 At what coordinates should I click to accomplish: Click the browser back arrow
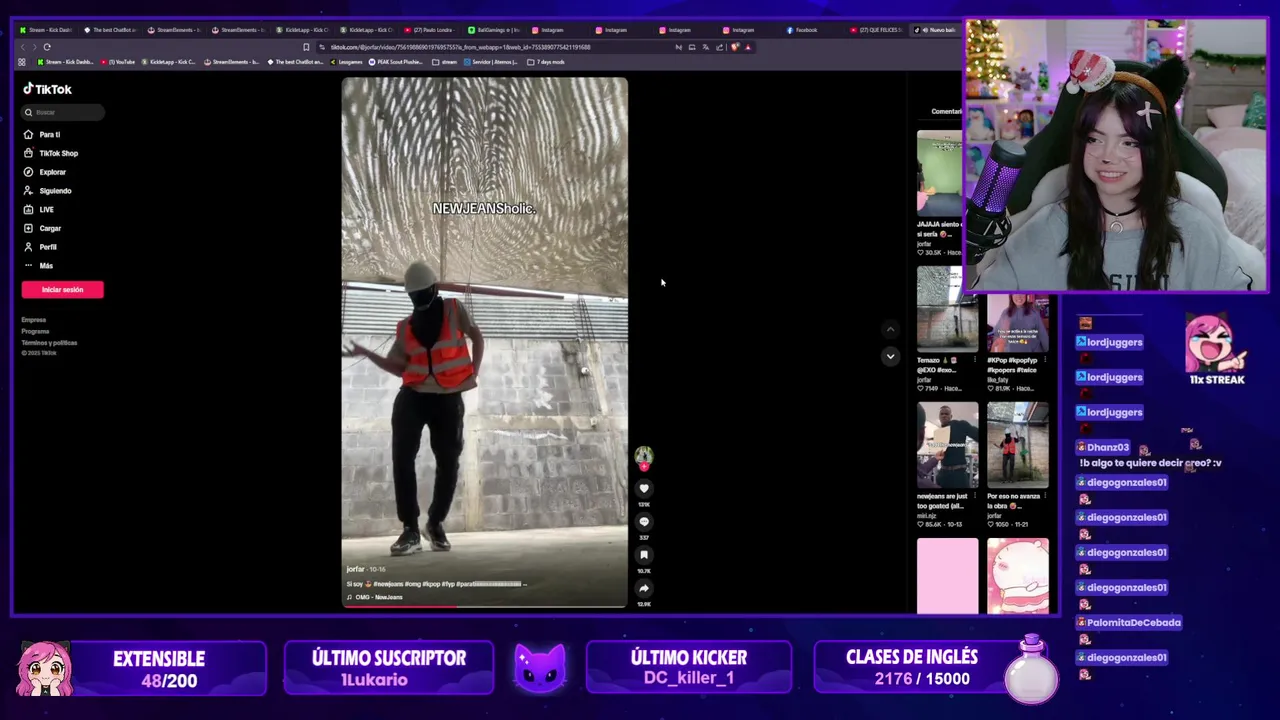[x=23, y=47]
